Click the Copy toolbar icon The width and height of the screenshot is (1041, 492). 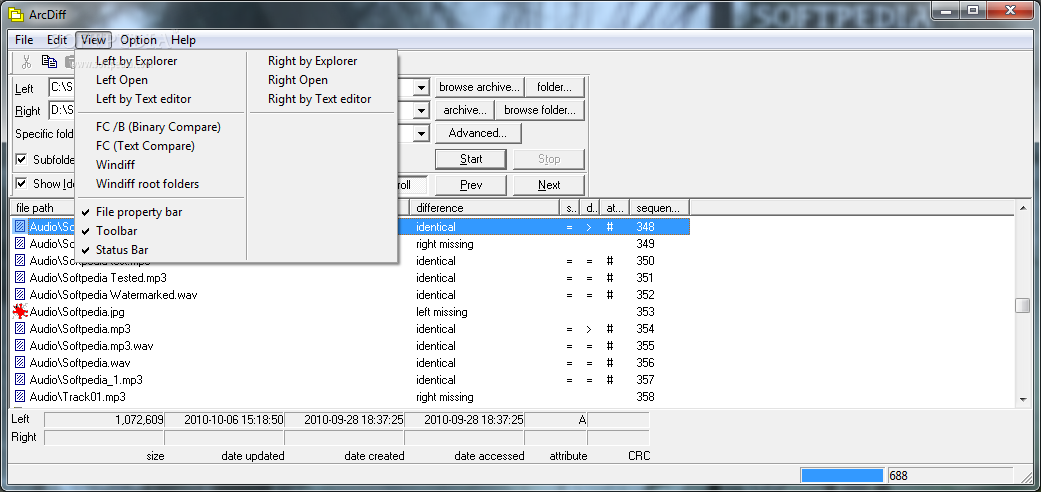49,62
